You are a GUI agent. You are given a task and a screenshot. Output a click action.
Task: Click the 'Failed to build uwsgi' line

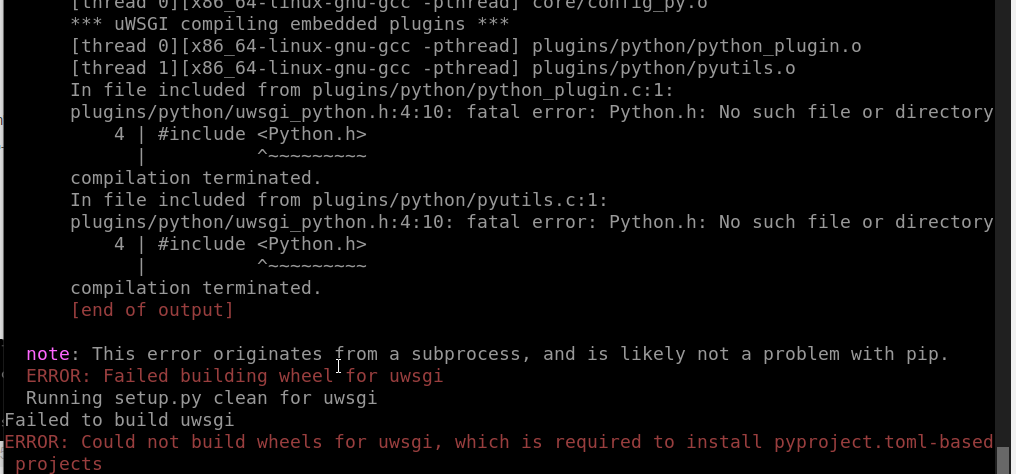119,420
